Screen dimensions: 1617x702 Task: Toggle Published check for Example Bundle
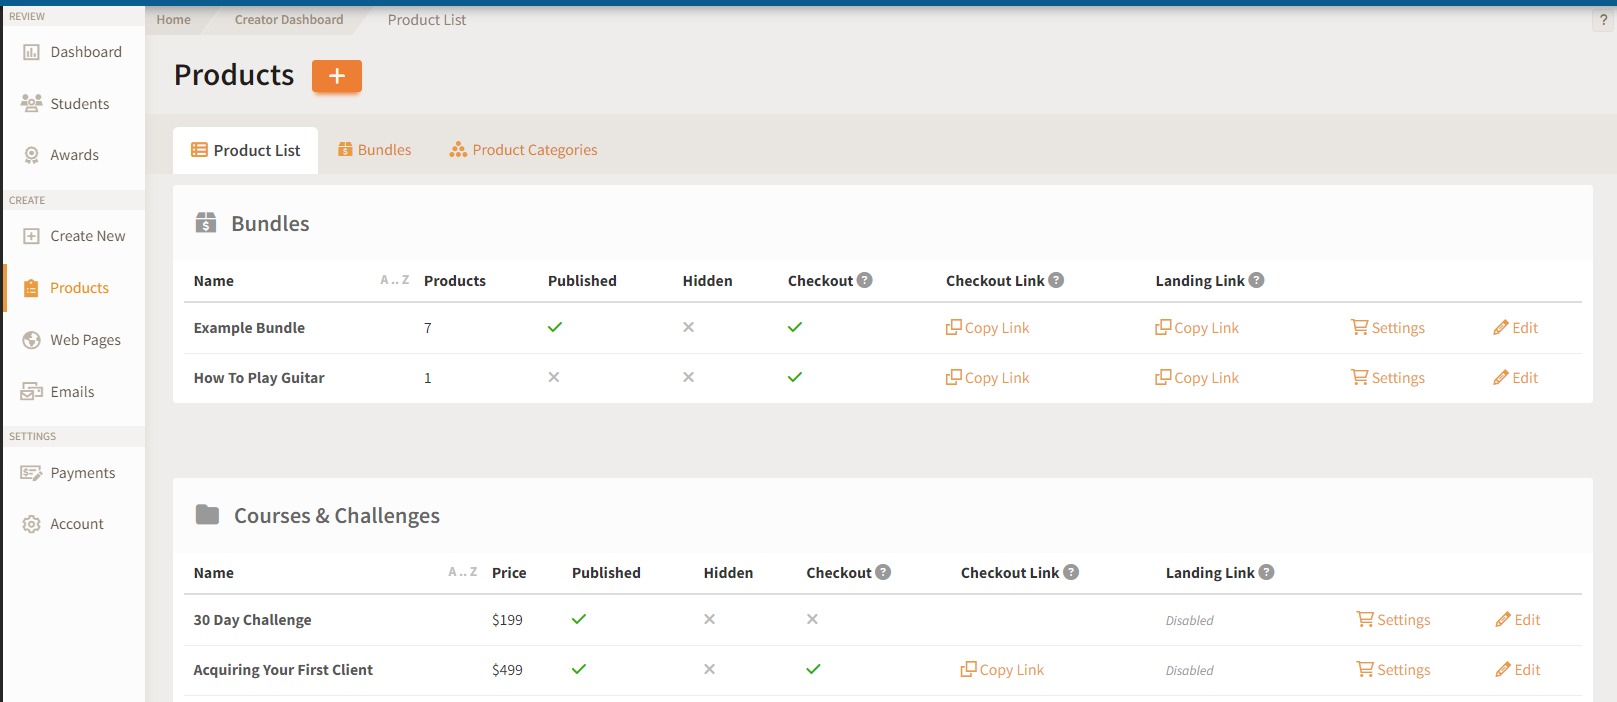pyautogui.click(x=555, y=327)
